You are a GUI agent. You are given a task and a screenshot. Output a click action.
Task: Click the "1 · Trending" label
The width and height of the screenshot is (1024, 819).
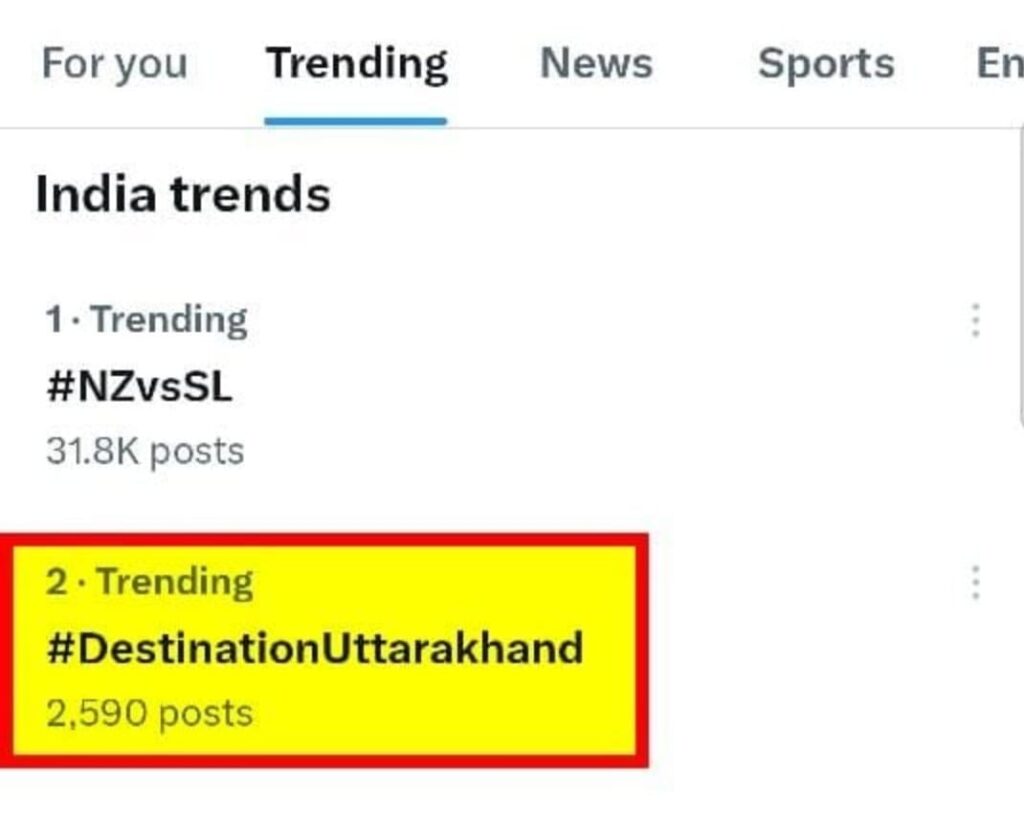[x=147, y=321]
